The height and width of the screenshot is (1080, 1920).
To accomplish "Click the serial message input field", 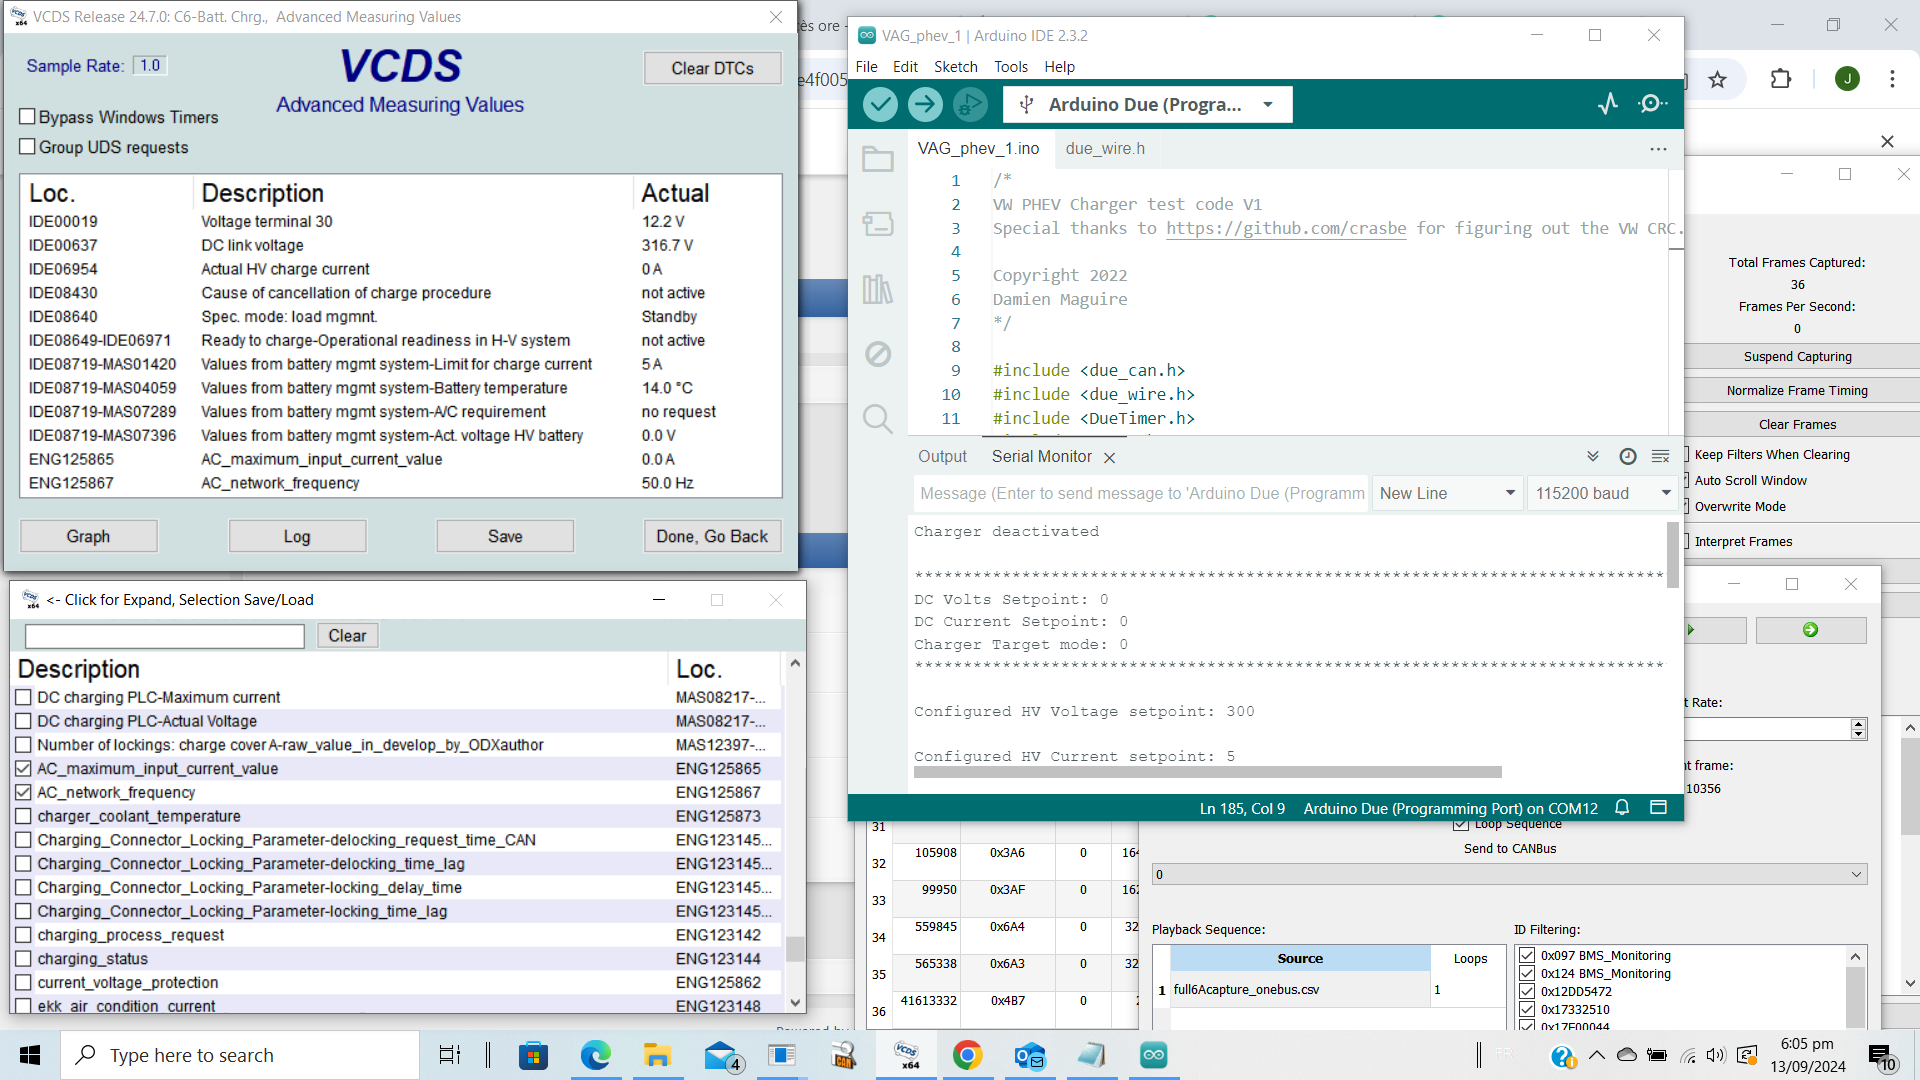I will click(1140, 493).
